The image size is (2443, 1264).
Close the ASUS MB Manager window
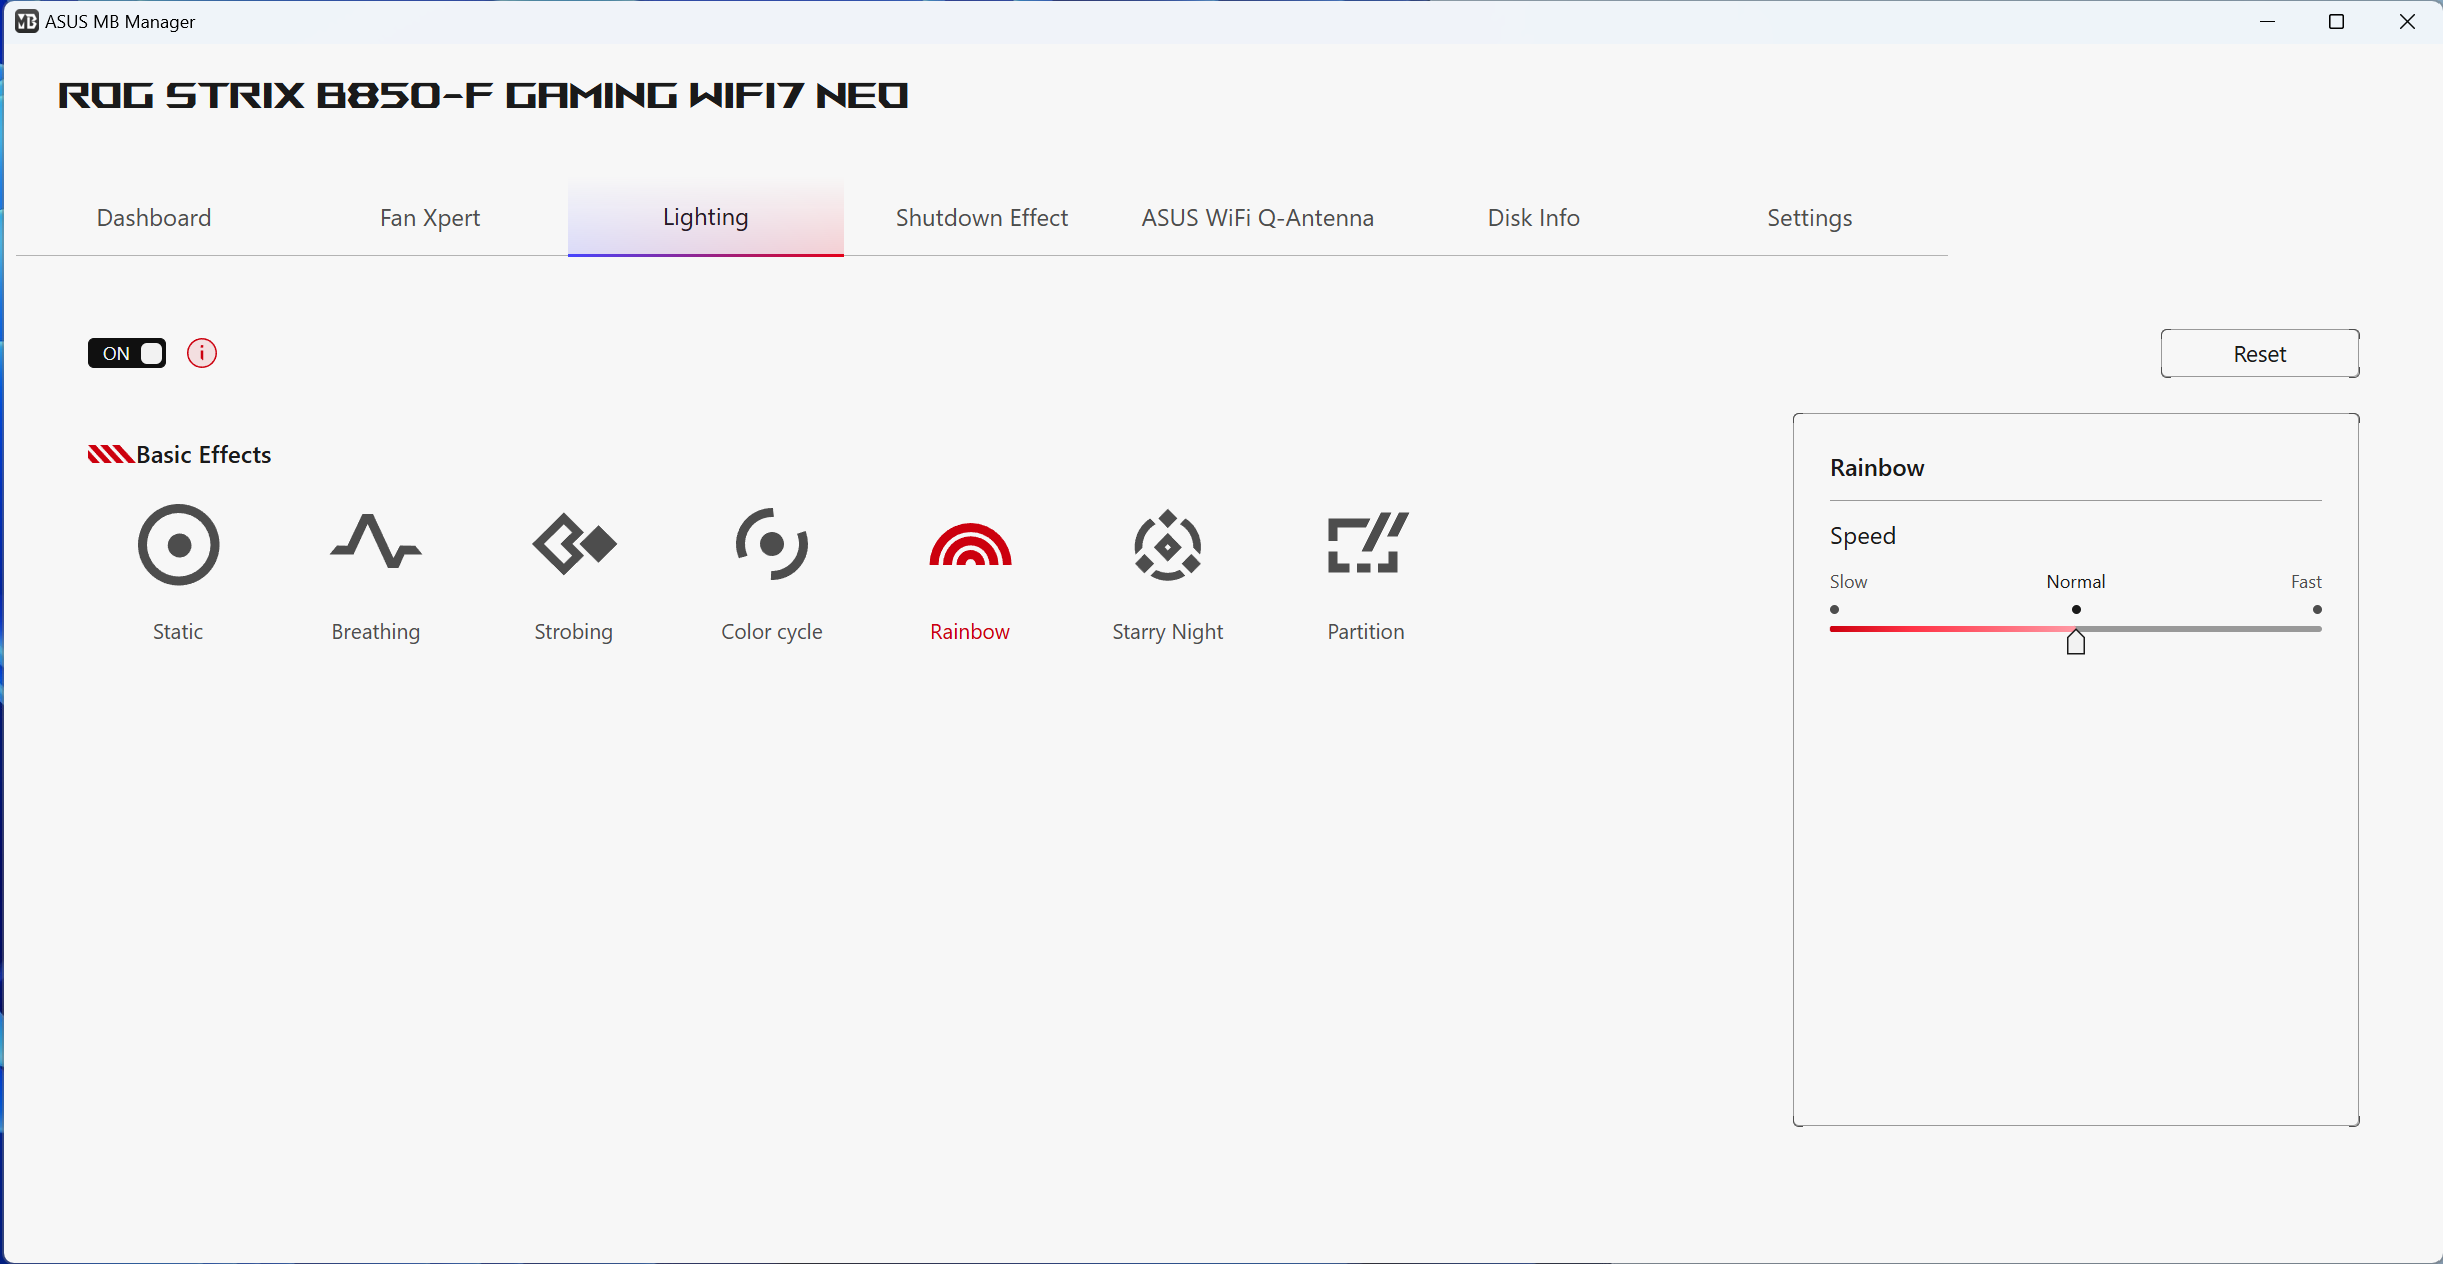pos(2407,22)
